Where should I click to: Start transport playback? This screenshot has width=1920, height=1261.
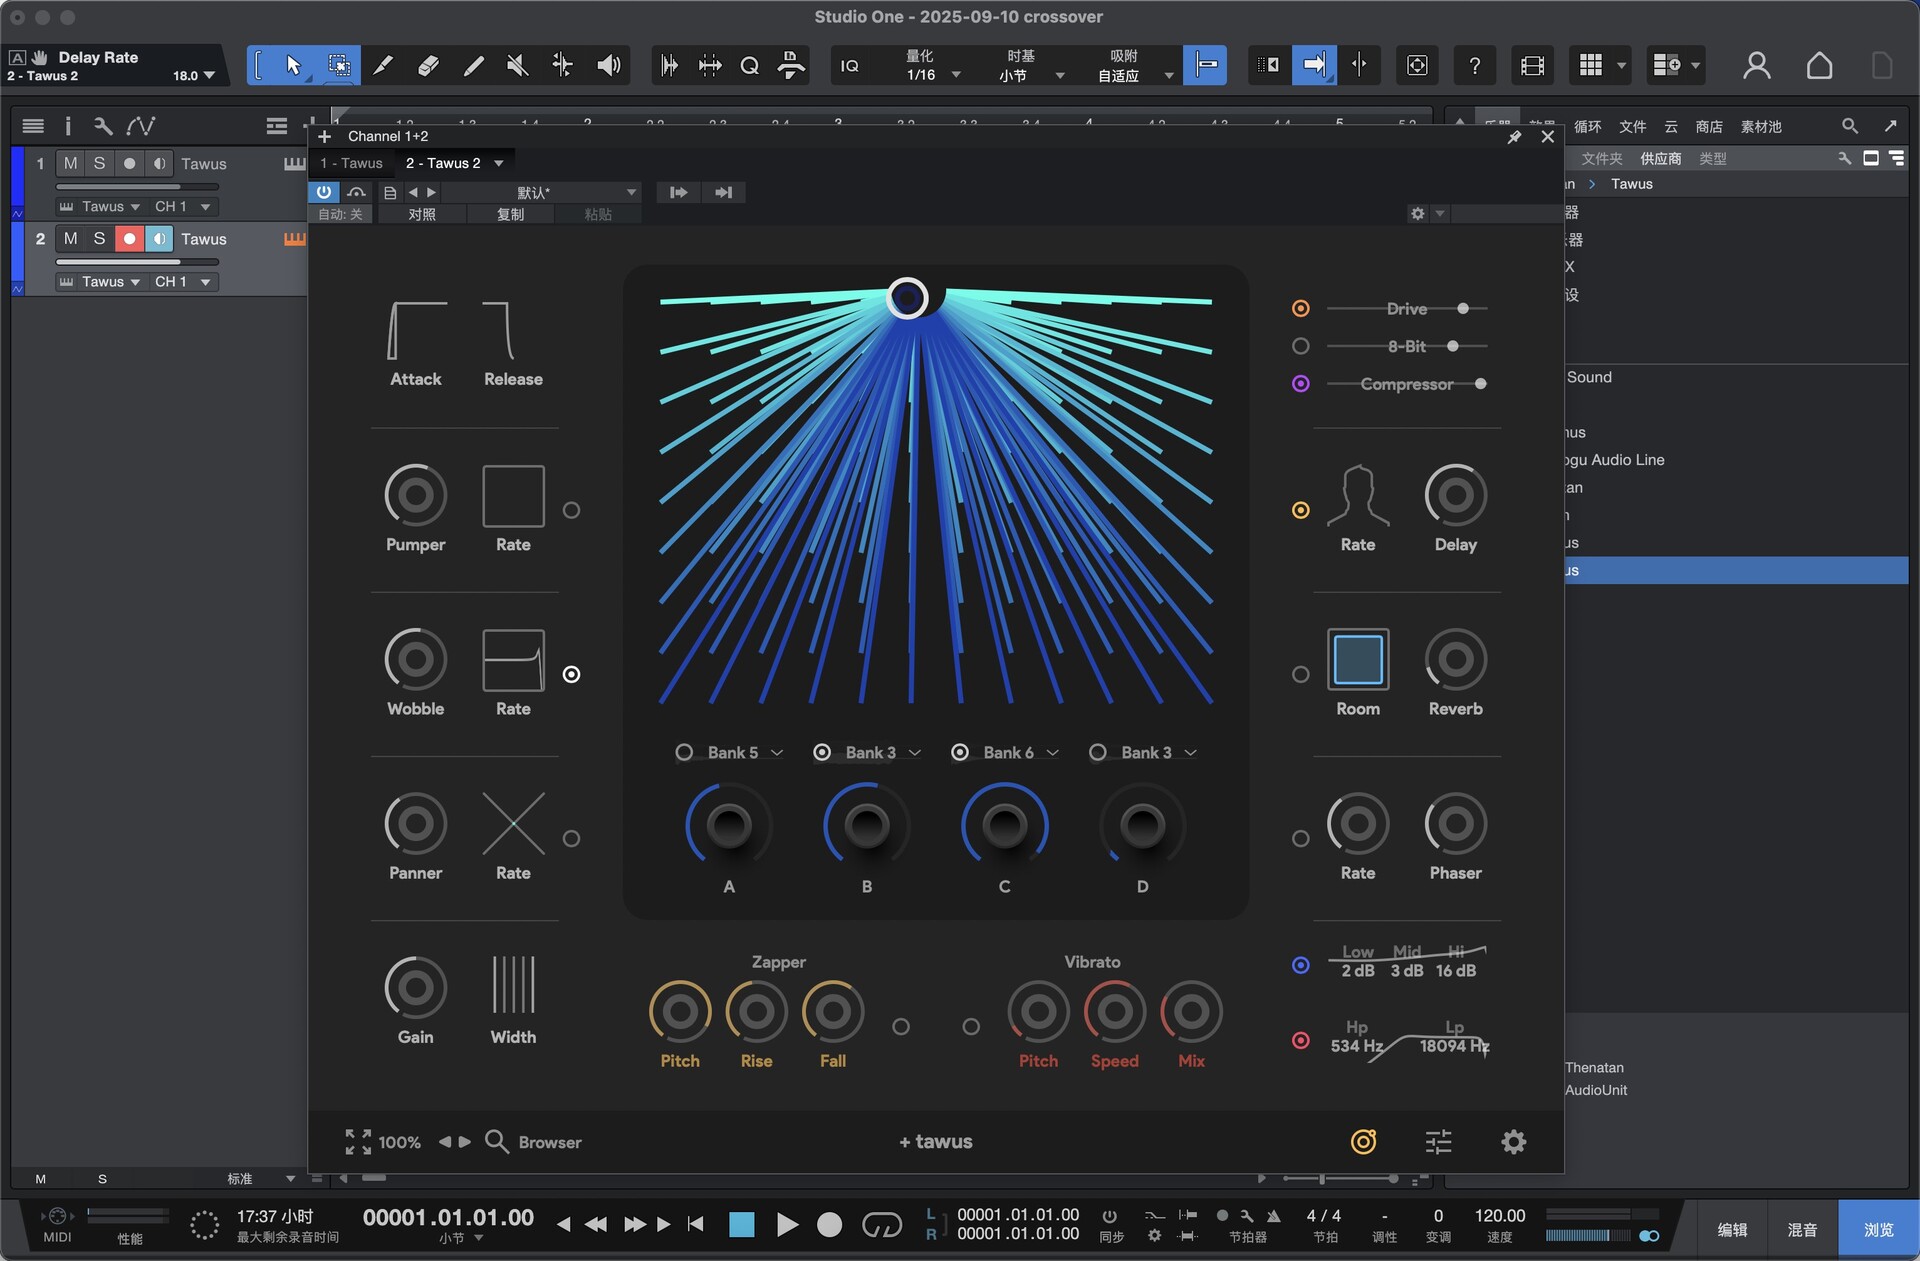(x=787, y=1224)
